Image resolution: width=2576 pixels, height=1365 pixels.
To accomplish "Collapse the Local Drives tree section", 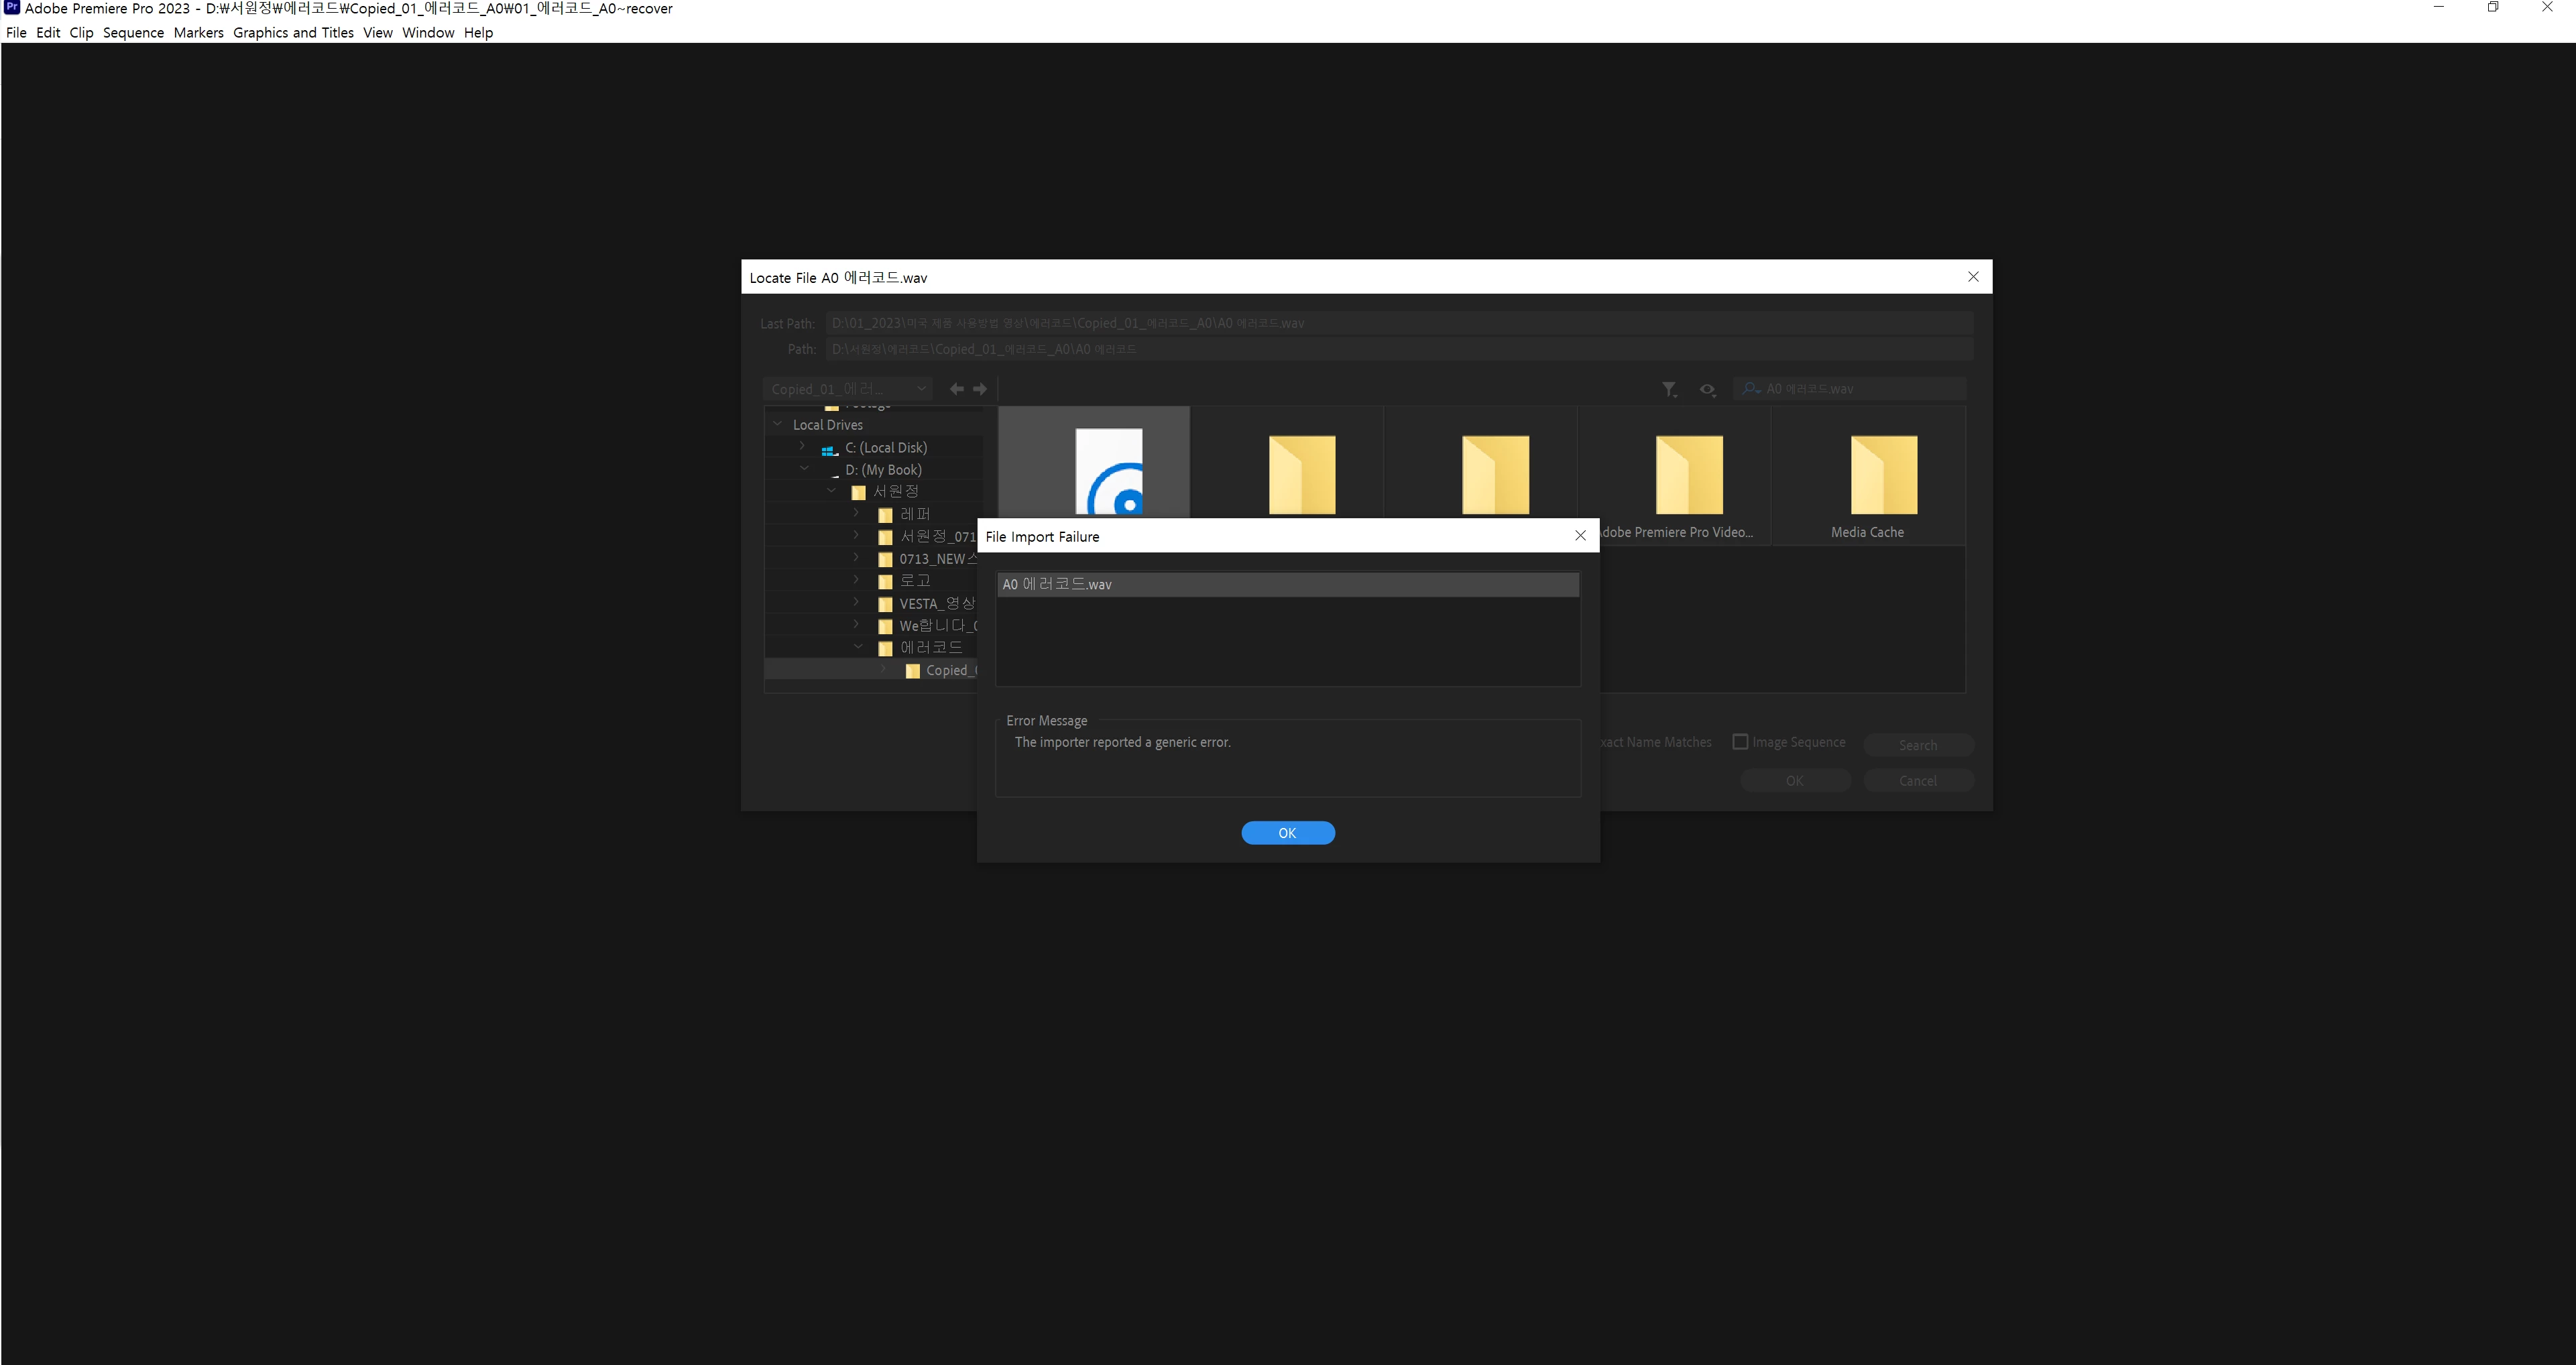I will tap(777, 424).
